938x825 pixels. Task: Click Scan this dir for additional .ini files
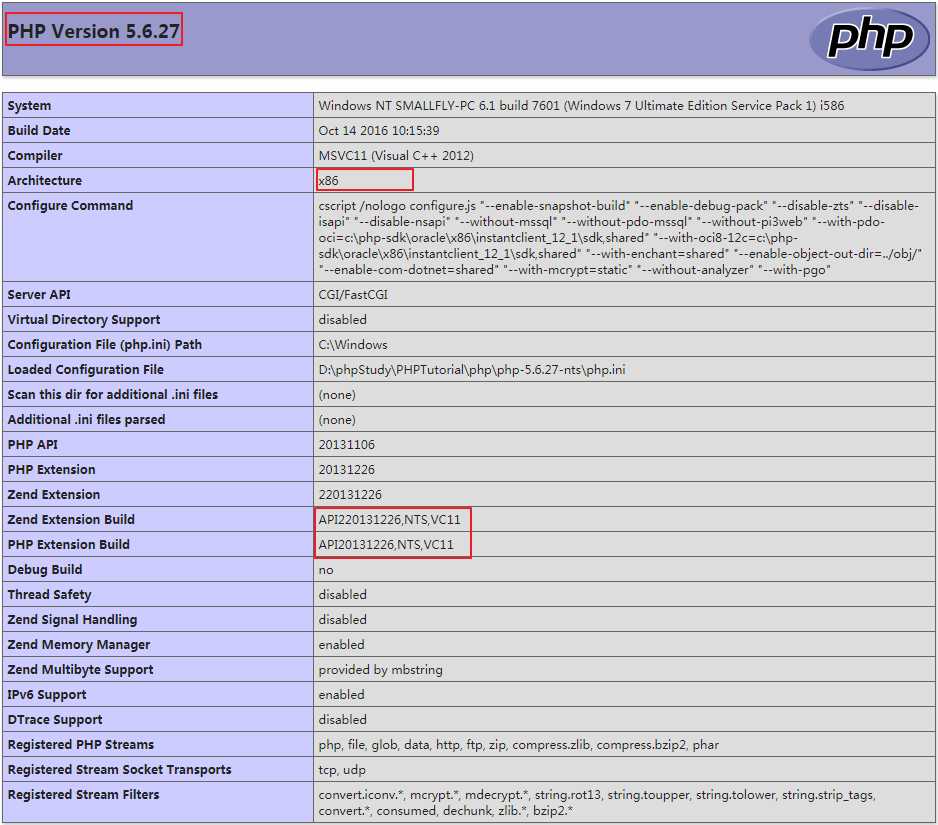(112, 395)
